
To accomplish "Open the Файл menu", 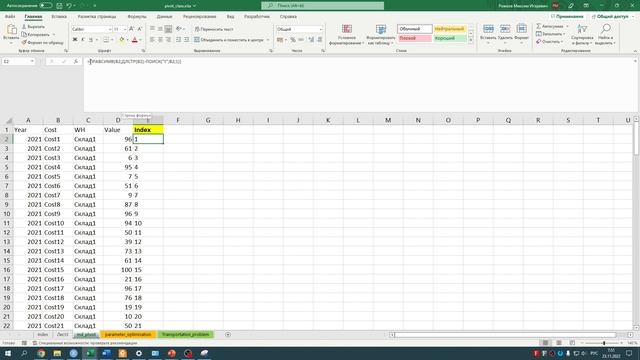I will click(10, 17).
